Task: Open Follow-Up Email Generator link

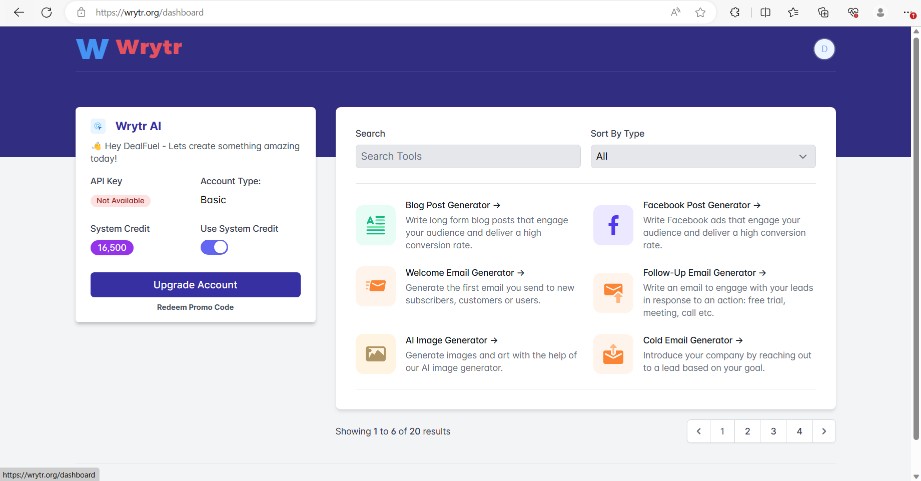Action: (704, 273)
